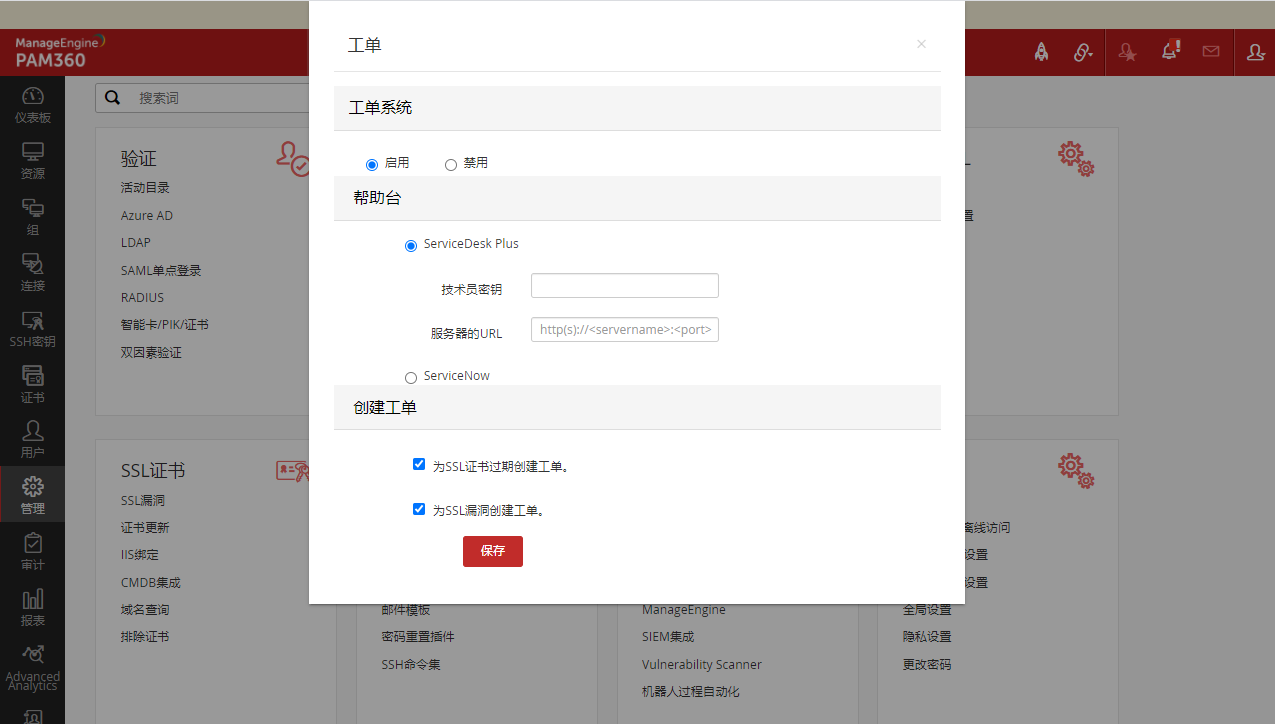Open the RADIUS link
1275x724 pixels.
tap(142, 297)
